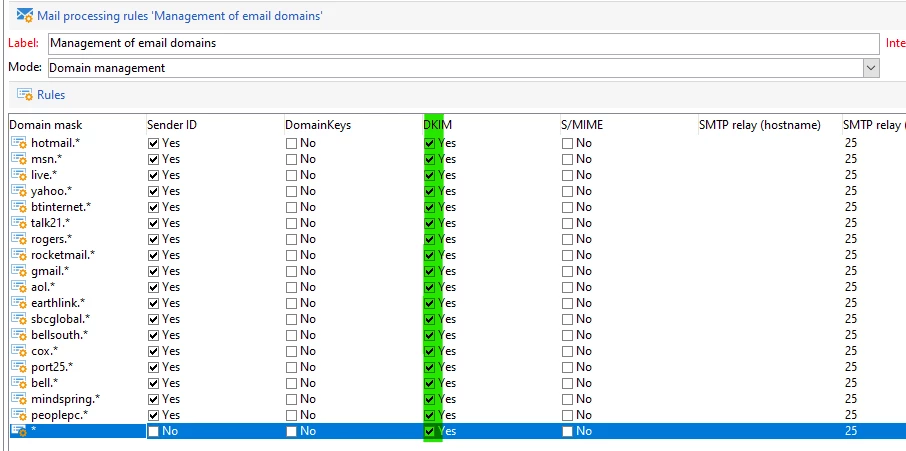Uncheck DKIM for btinternet.*

pyautogui.click(x=429, y=207)
